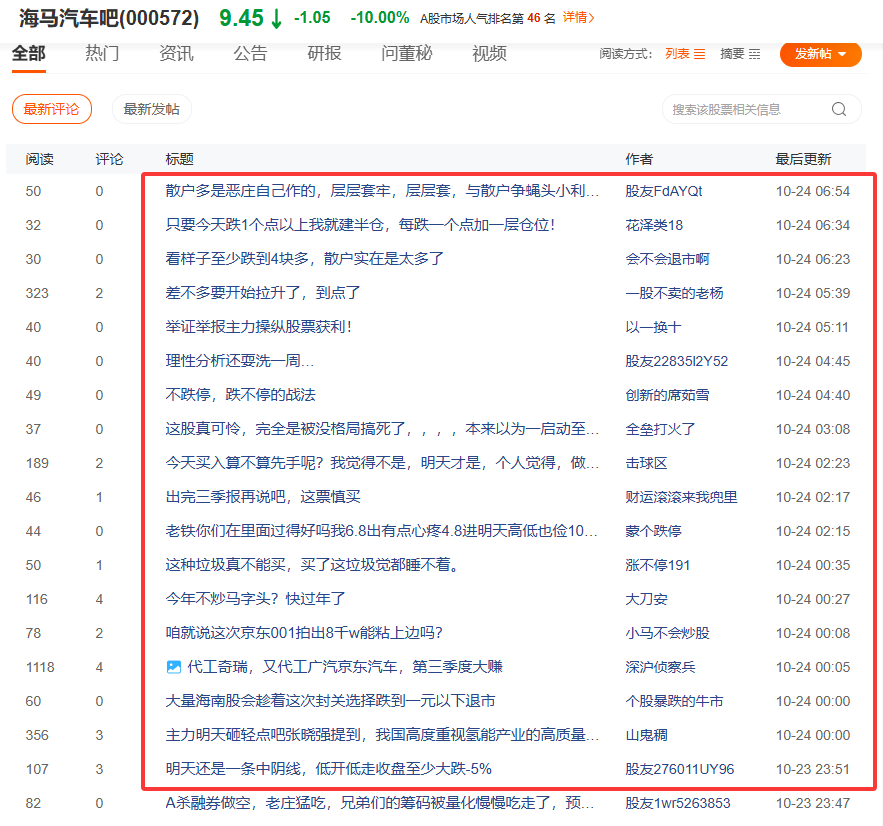
Task: Open post 咱就说这次京东001拍出8千w
Action: (304, 633)
